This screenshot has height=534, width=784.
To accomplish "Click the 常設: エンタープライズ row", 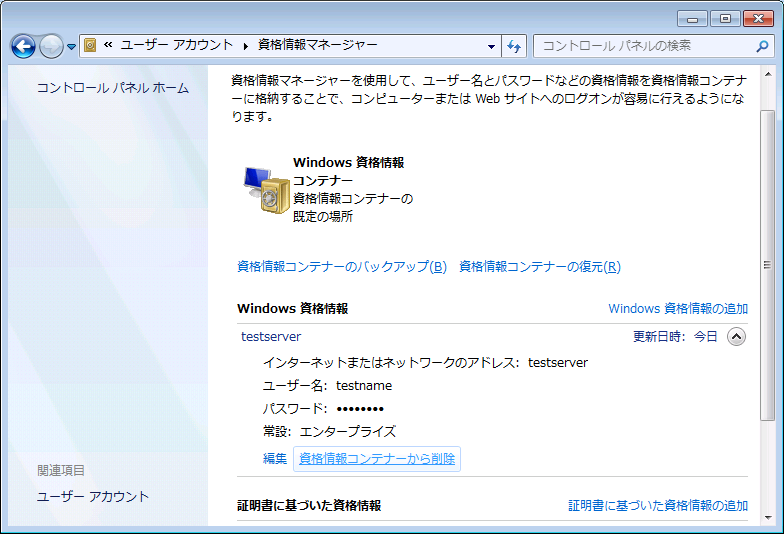I will 330,432.
